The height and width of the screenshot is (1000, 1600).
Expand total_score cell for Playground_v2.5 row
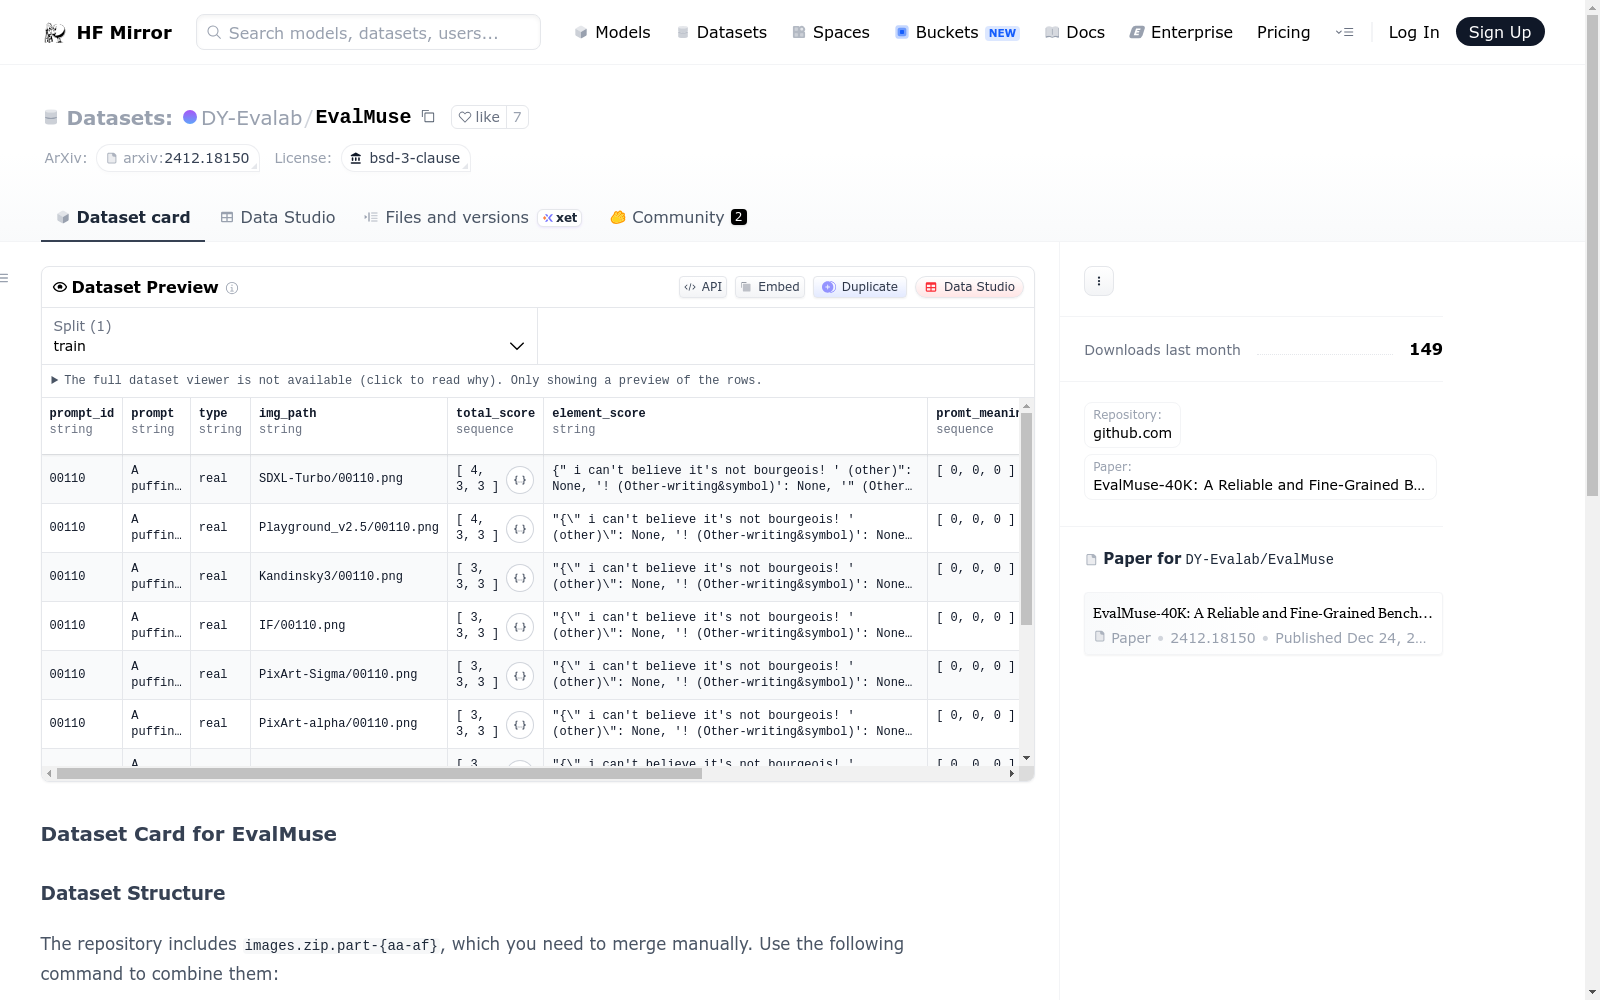pos(520,529)
